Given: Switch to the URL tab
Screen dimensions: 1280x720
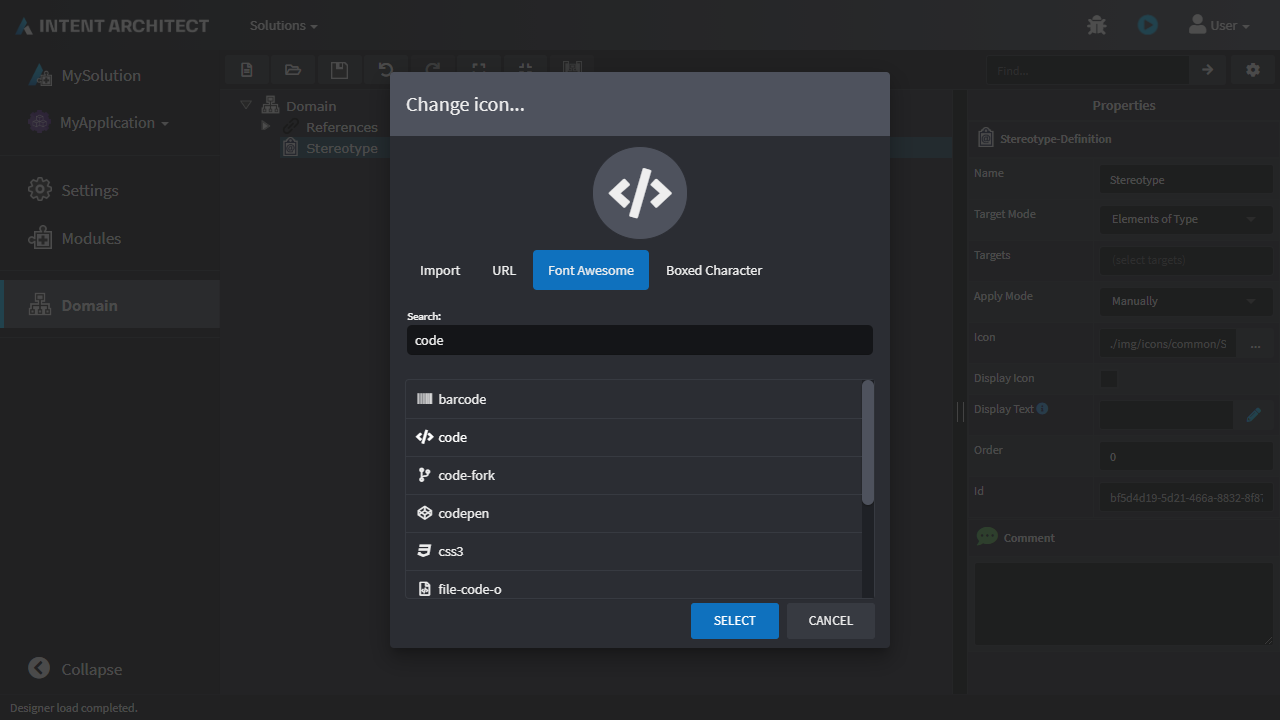Looking at the screenshot, I should (x=504, y=270).
